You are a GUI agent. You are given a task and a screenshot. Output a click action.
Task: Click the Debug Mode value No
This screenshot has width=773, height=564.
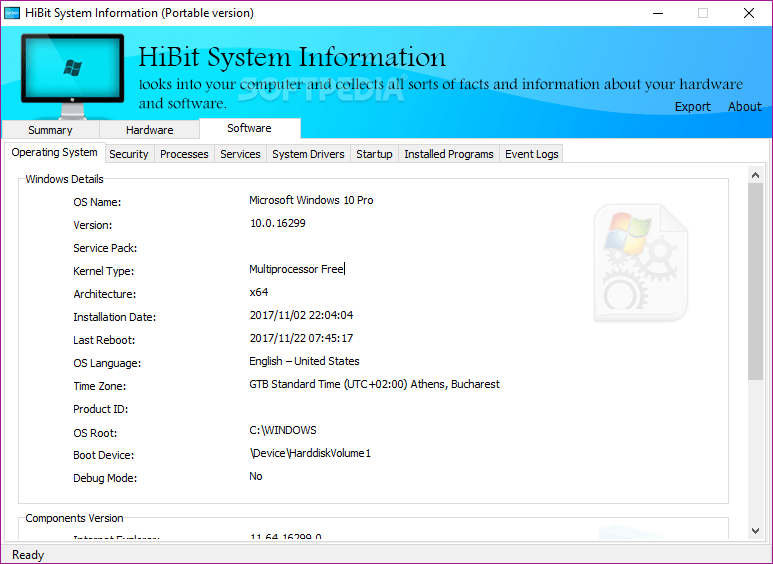tap(256, 476)
